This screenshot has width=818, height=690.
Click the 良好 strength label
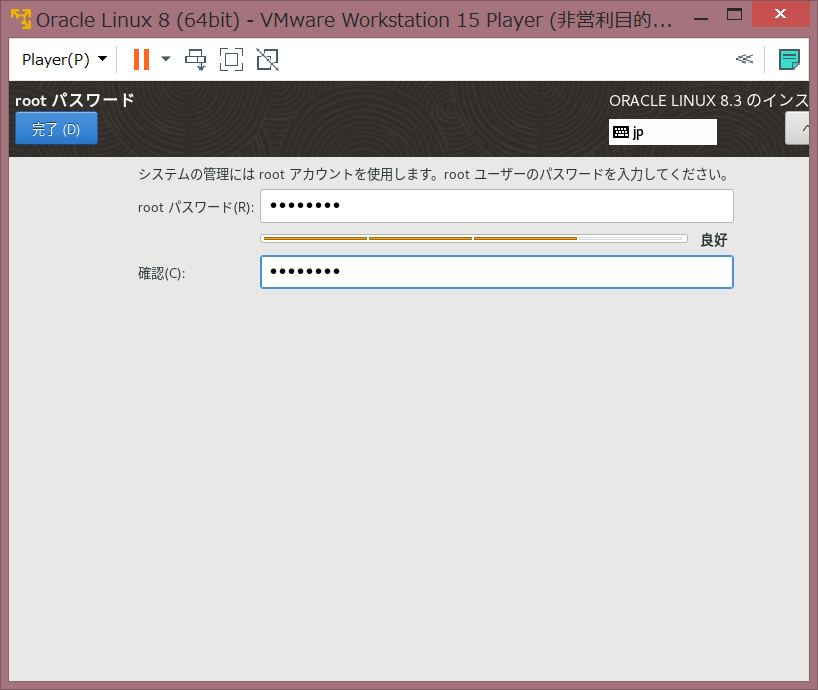tap(713, 240)
